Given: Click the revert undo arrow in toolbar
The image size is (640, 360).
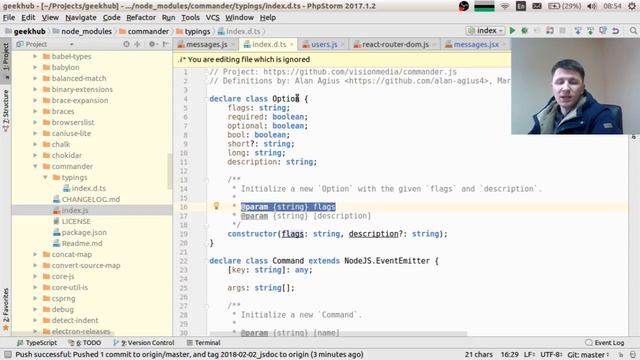Looking at the screenshot, I should pos(616,31).
